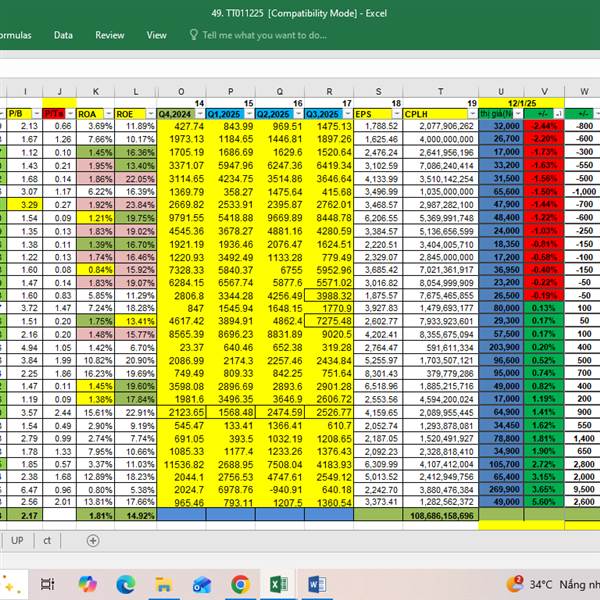Open the 34°C weather widget
Screen dimensions: 600x600
[x=553, y=584]
